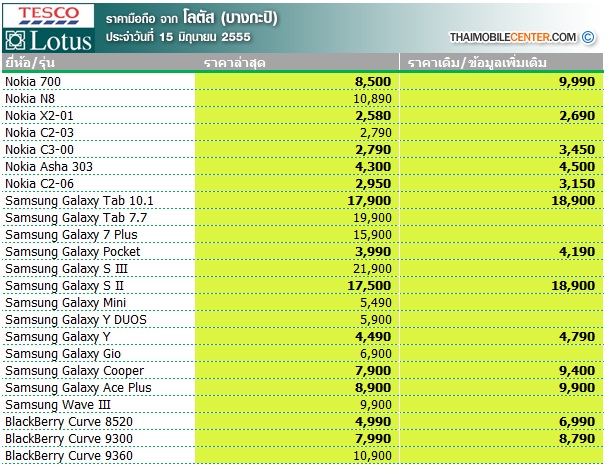This screenshot has width=607, height=467.
Task: Select Samsung Galaxy Tab 7.7 name
Action: 76,218
